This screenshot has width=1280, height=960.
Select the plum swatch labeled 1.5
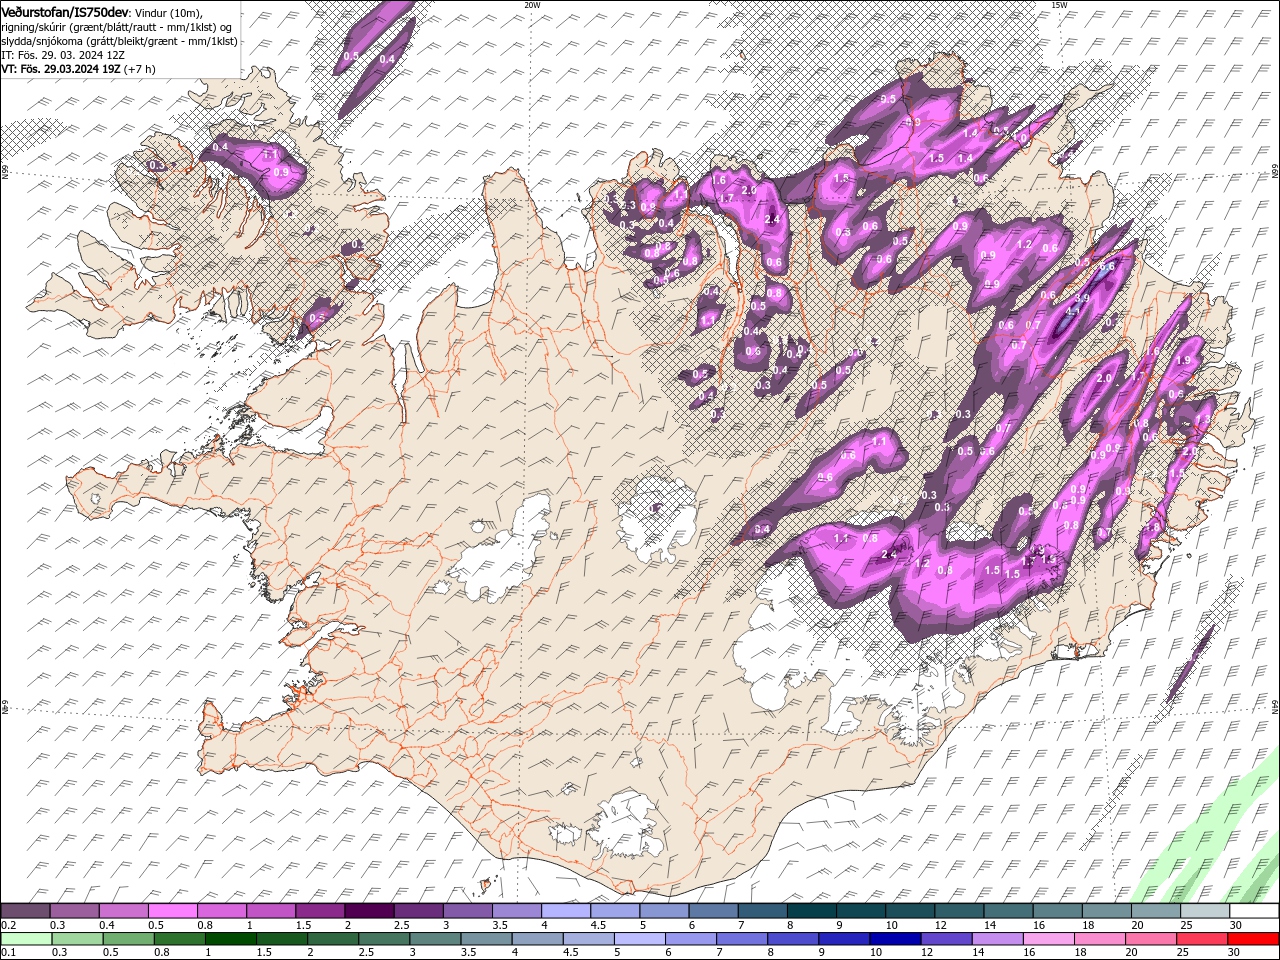click(320, 911)
